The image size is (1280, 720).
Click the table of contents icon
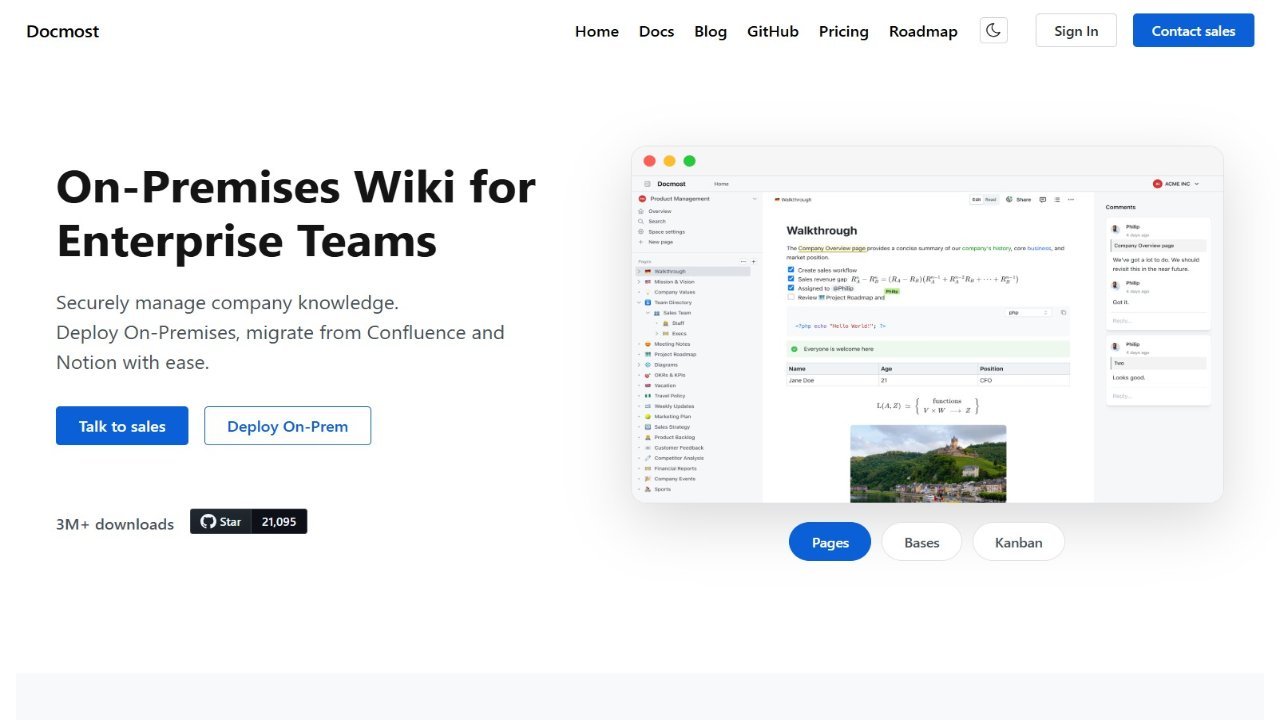(1057, 200)
